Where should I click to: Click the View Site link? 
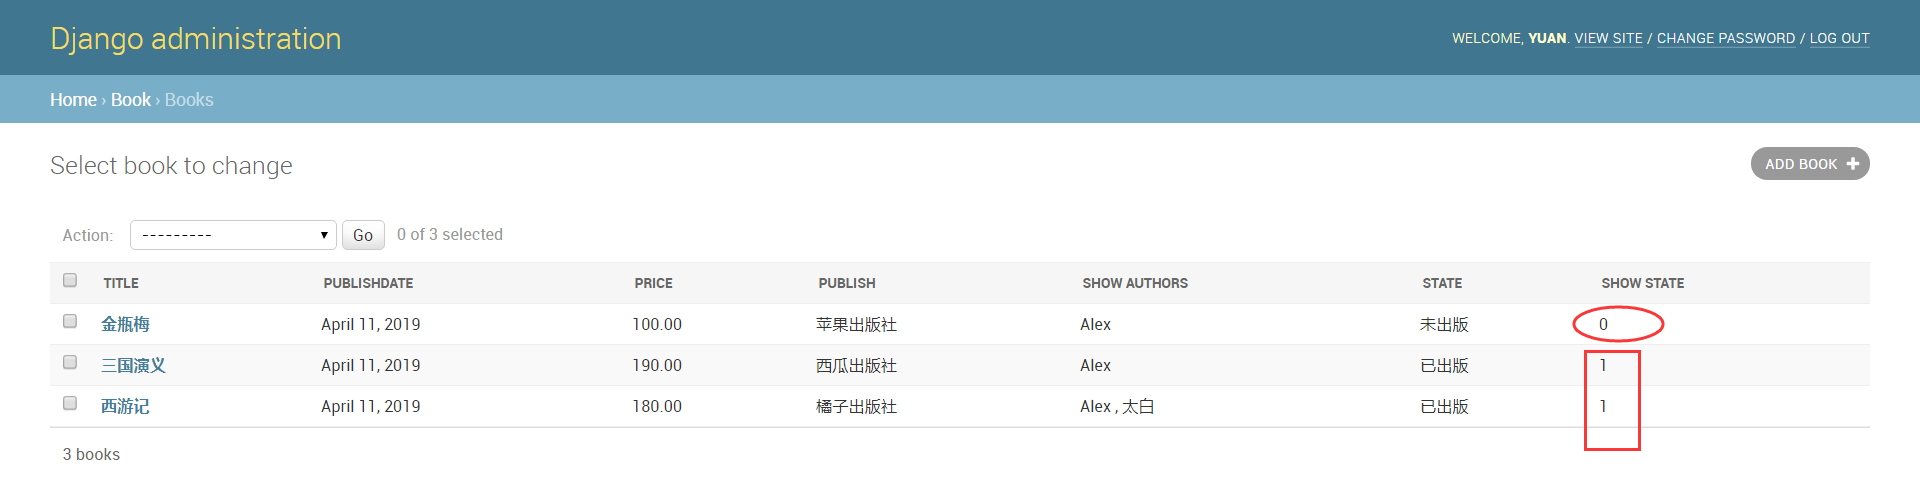coord(1608,38)
